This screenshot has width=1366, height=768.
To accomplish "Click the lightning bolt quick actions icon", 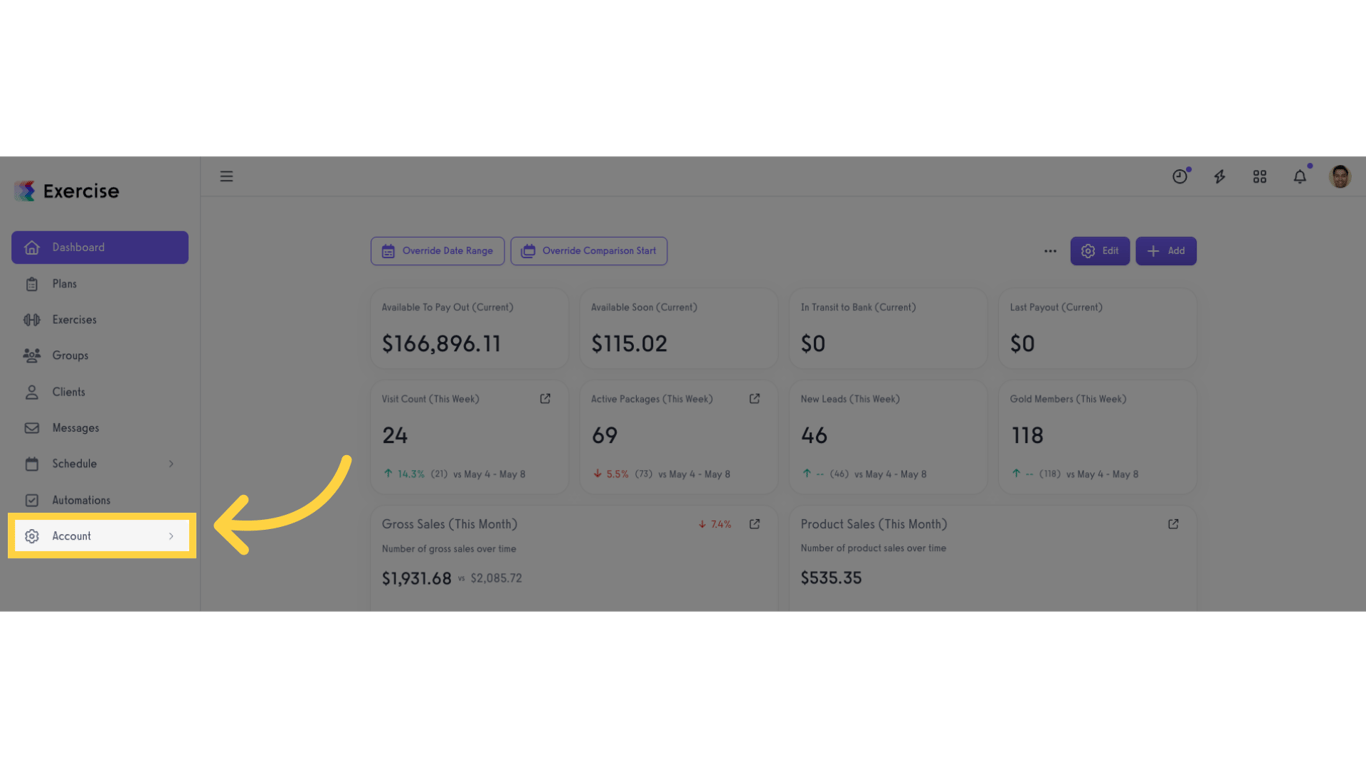I will 1220,177.
